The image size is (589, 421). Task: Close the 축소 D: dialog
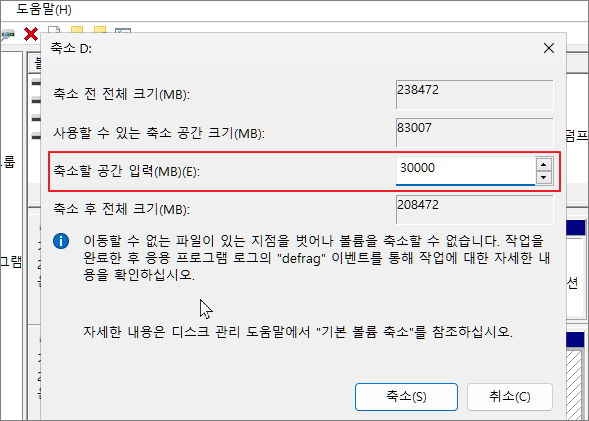pyautogui.click(x=549, y=48)
